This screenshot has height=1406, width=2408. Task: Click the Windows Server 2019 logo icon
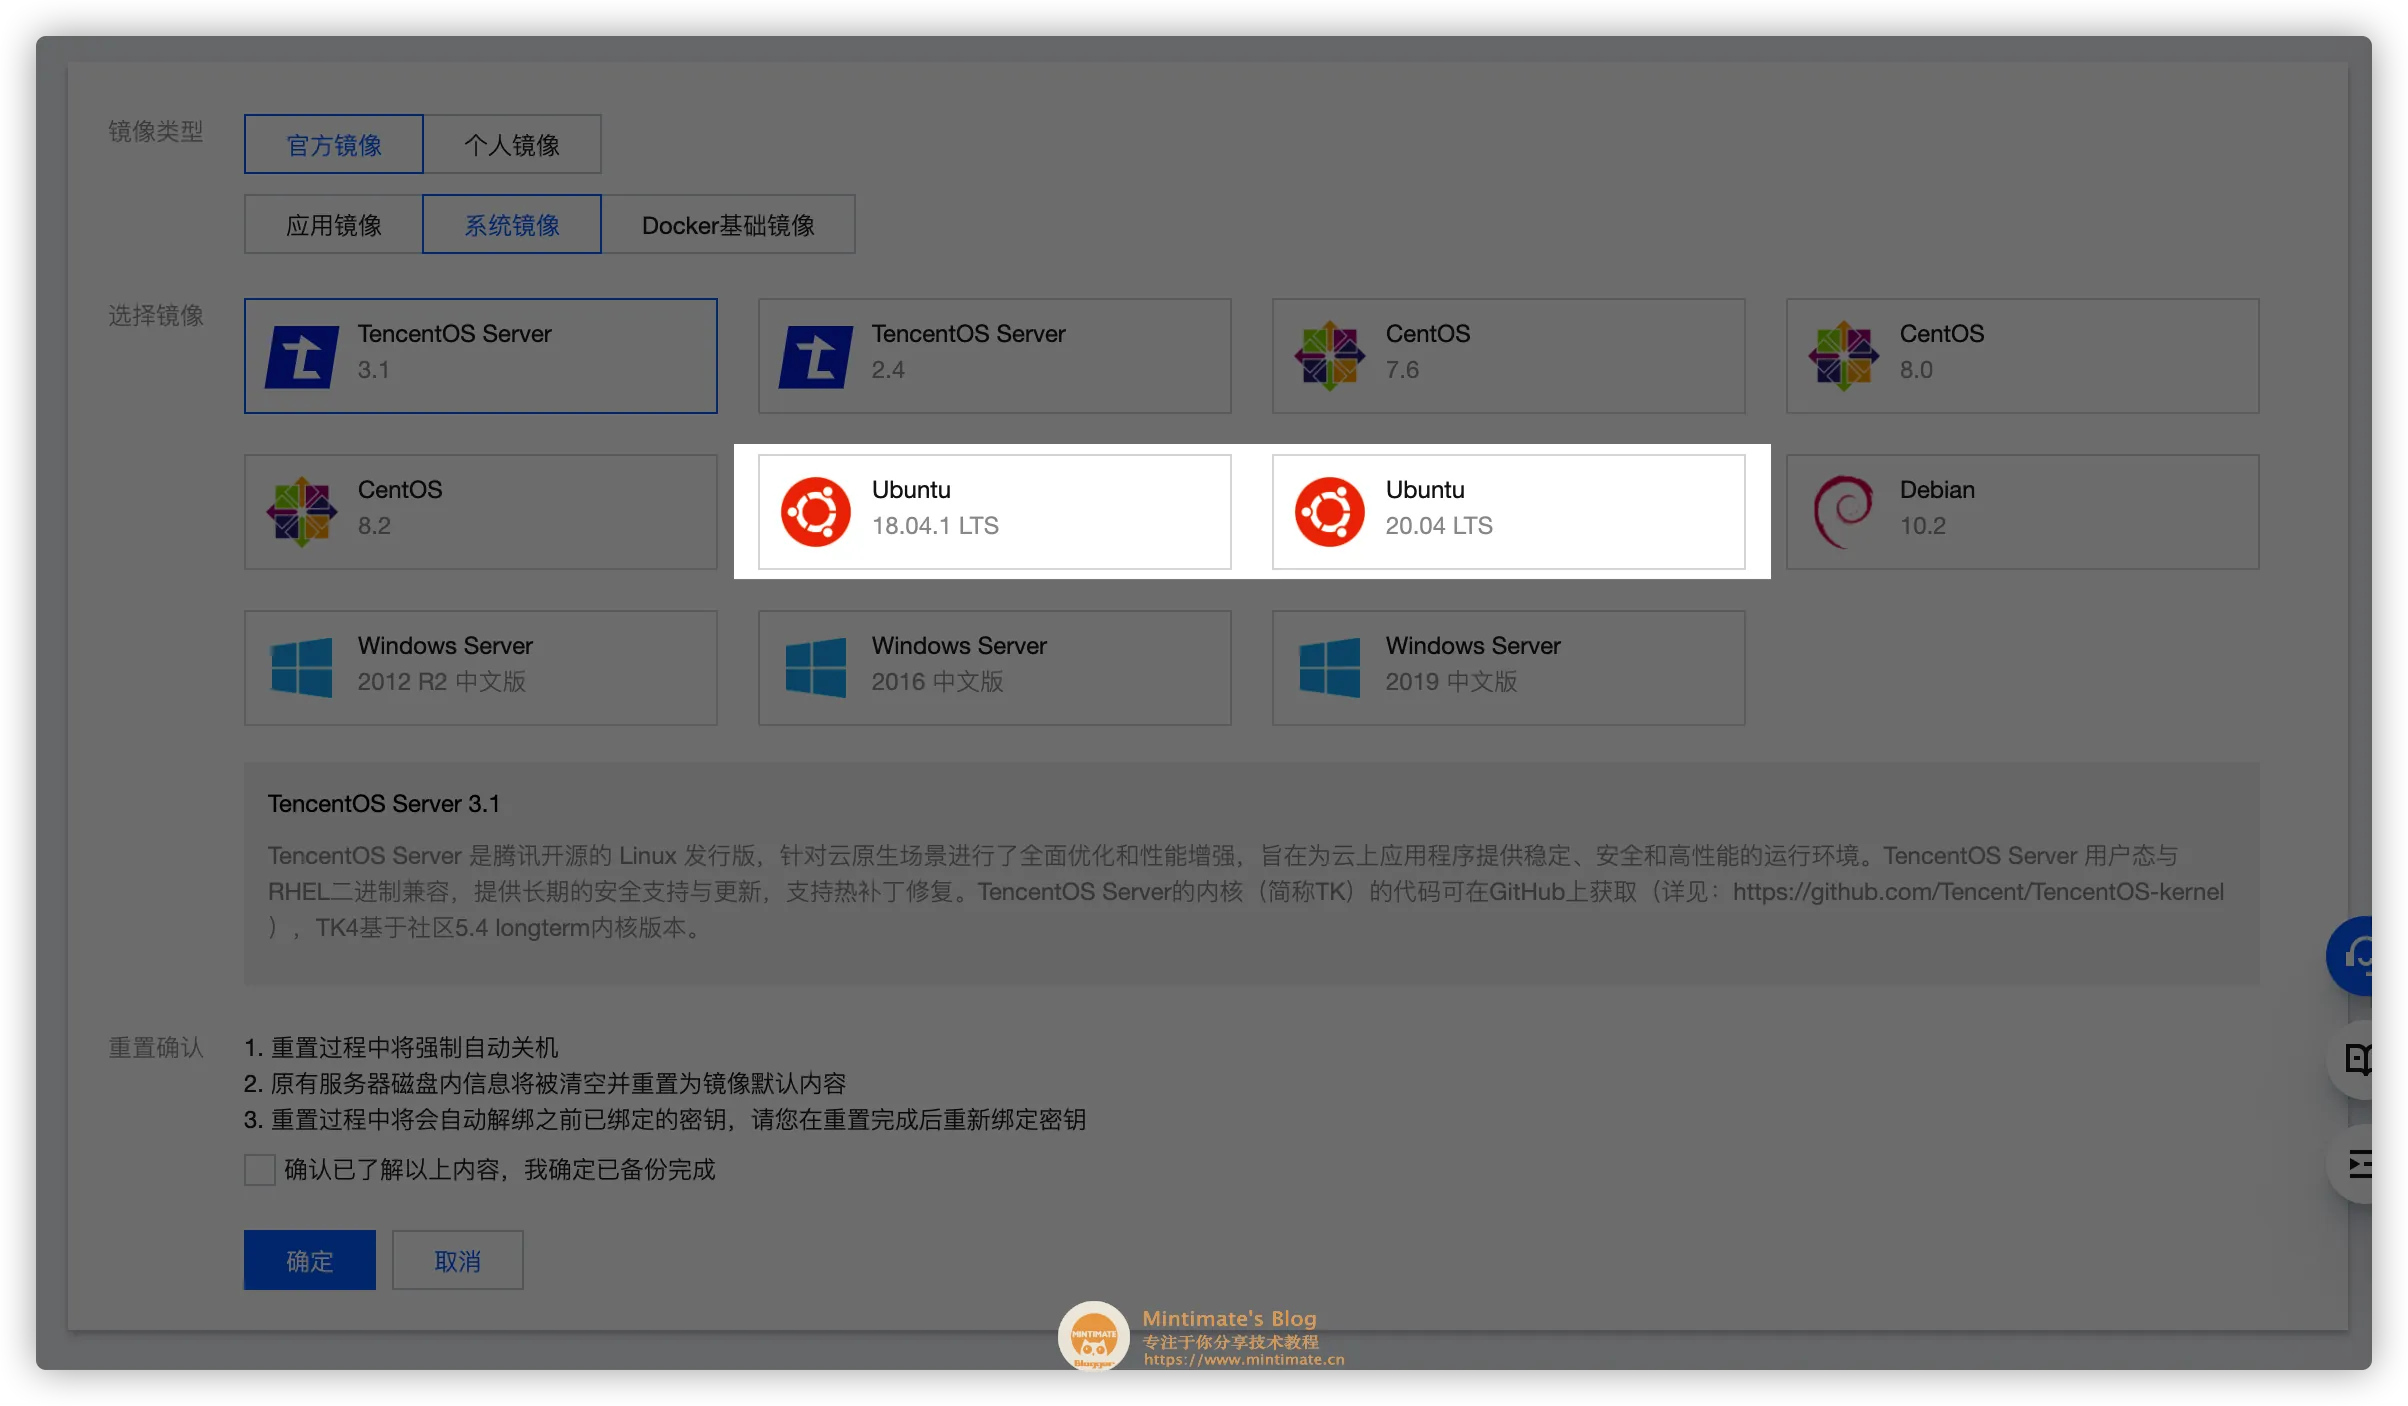[x=1330, y=667]
